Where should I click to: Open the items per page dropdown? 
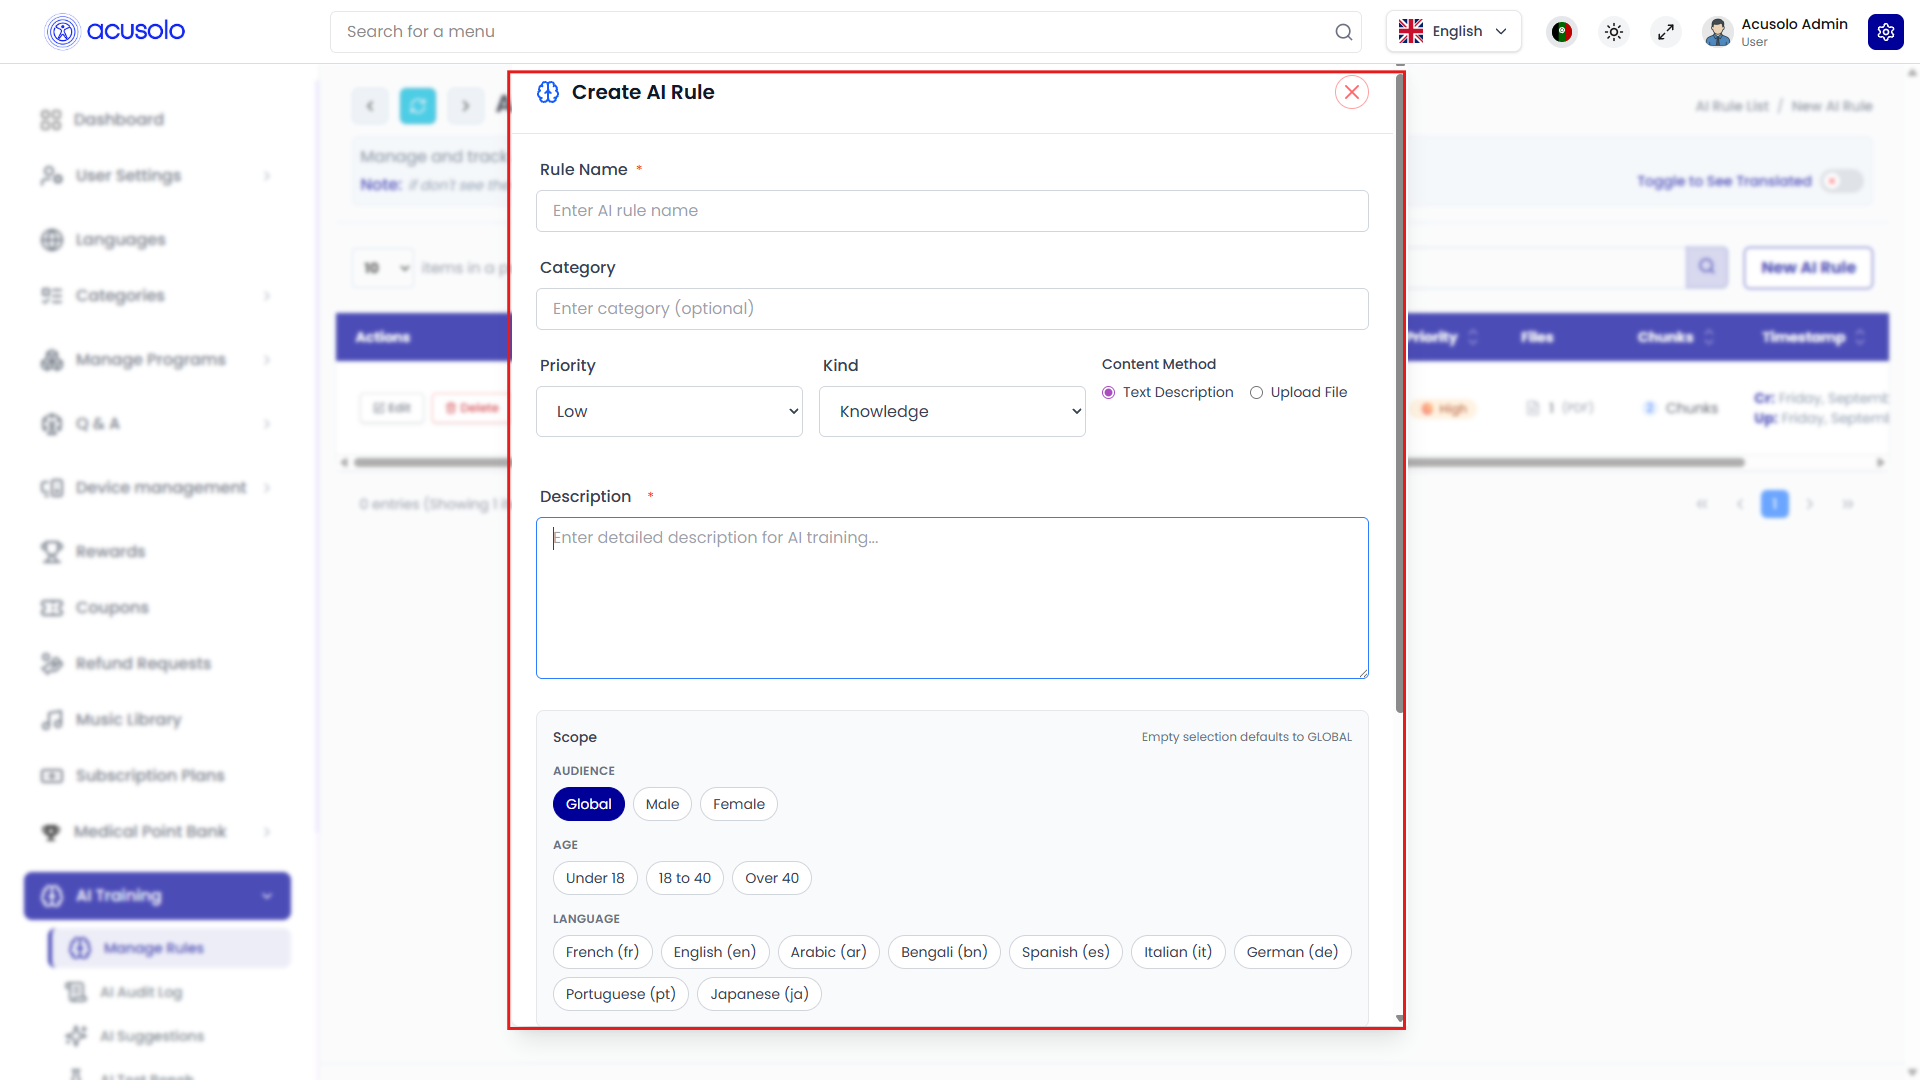pyautogui.click(x=383, y=267)
